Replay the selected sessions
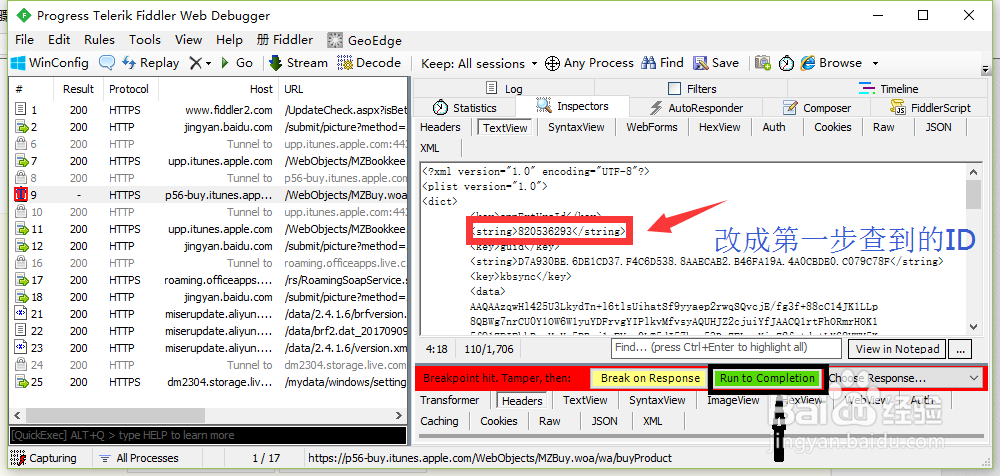The image size is (1000, 476). tap(151, 63)
